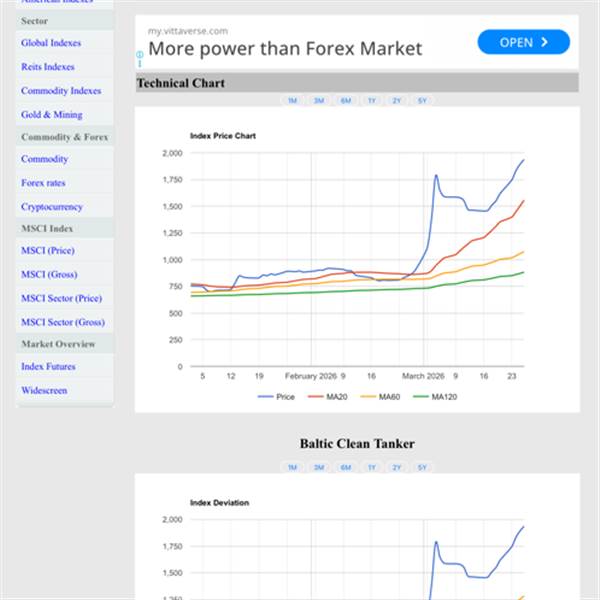Image resolution: width=600 pixels, height=600 pixels.
Task: Toggle the MA20 legend entry
Action: coord(329,397)
